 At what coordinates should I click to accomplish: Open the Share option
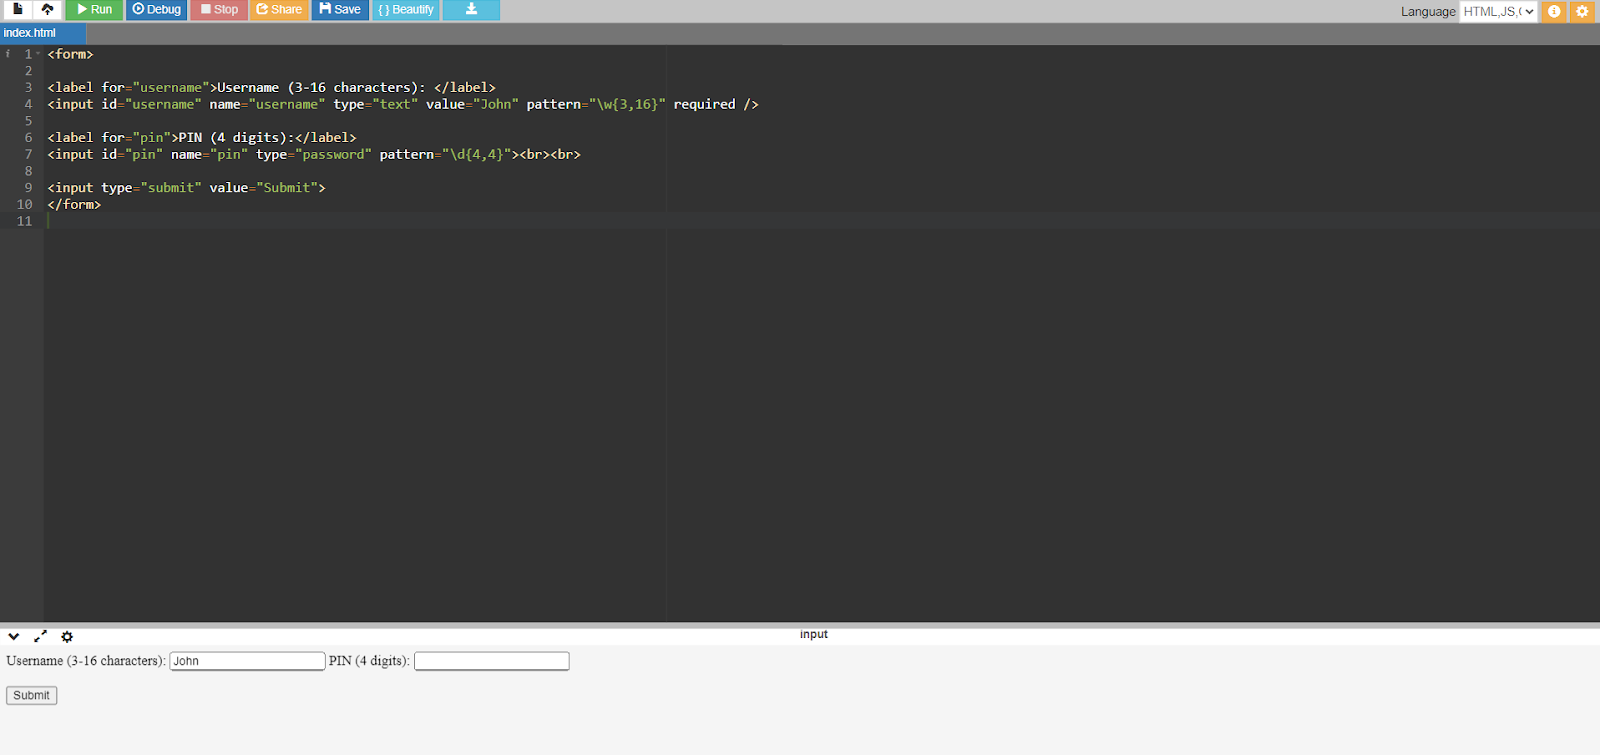click(x=279, y=9)
